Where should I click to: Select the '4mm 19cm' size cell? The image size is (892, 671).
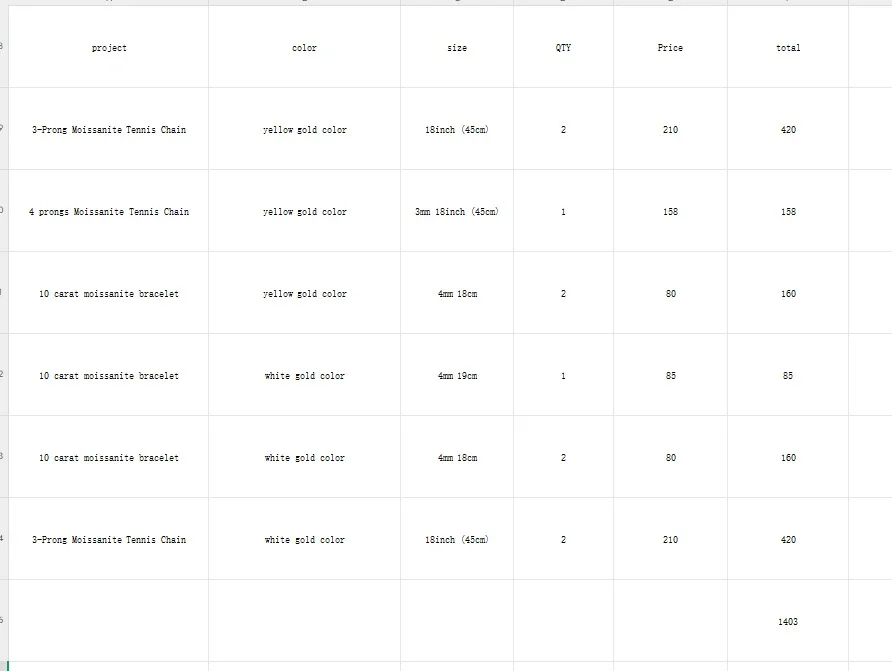tap(457, 376)
